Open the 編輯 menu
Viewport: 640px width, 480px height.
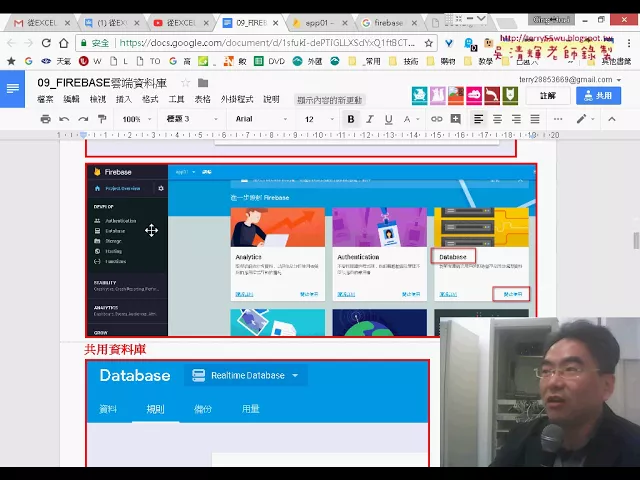71,99
